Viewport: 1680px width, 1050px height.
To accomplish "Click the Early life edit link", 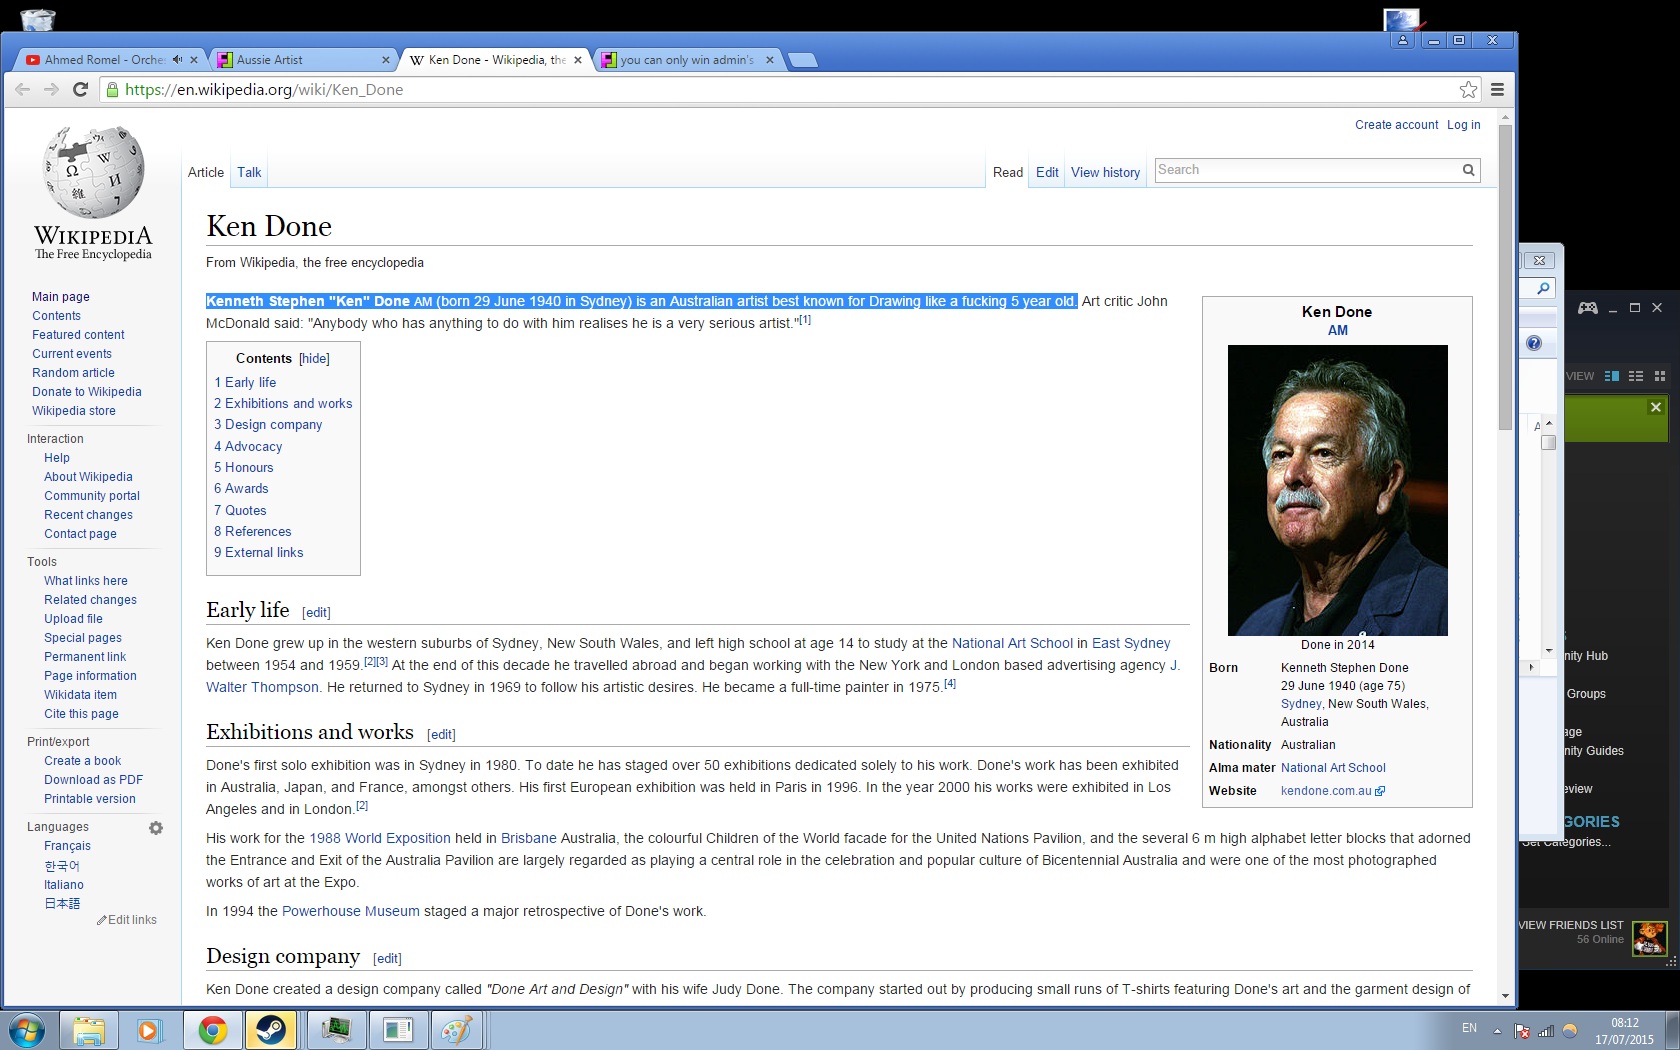I will pyautogui.click(x=316, y=613).
